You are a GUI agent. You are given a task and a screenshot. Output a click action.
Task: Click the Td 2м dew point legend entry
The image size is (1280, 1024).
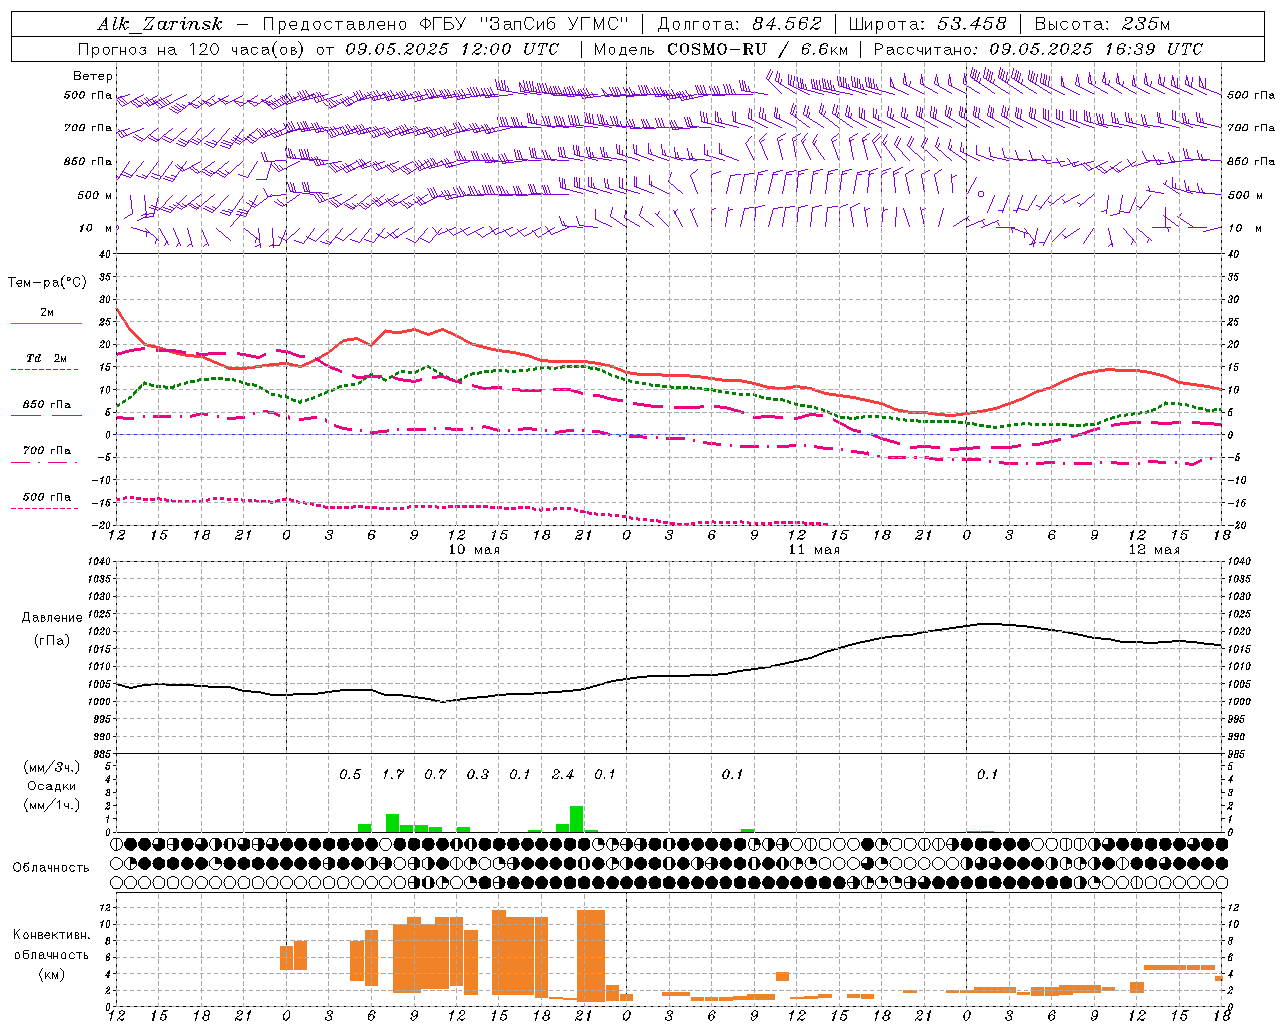47,358
